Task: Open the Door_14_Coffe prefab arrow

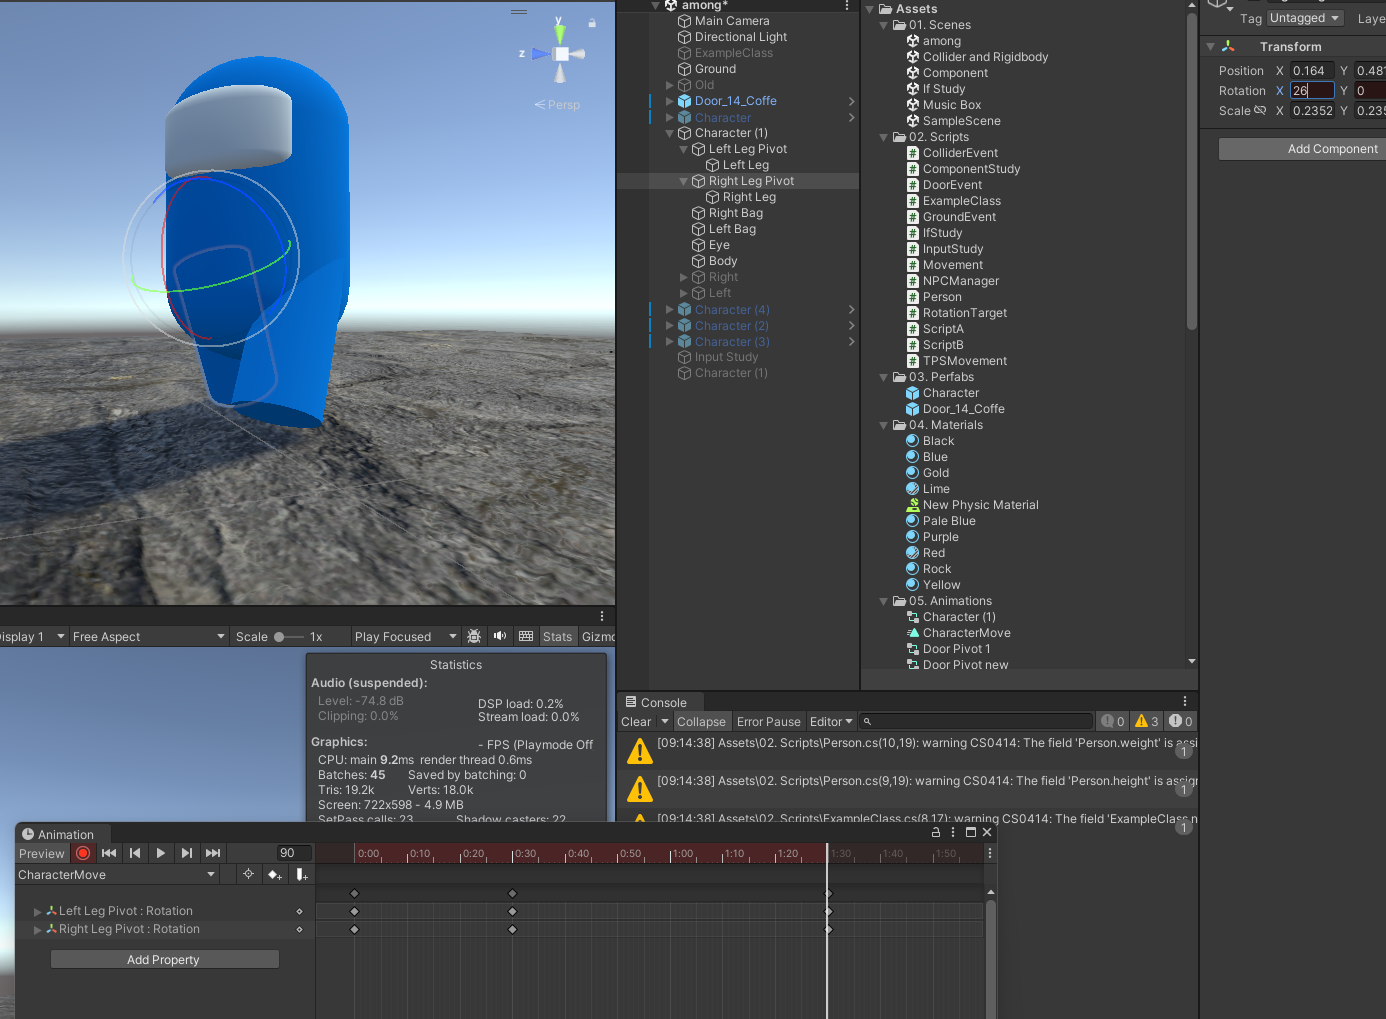Action: 851,101
